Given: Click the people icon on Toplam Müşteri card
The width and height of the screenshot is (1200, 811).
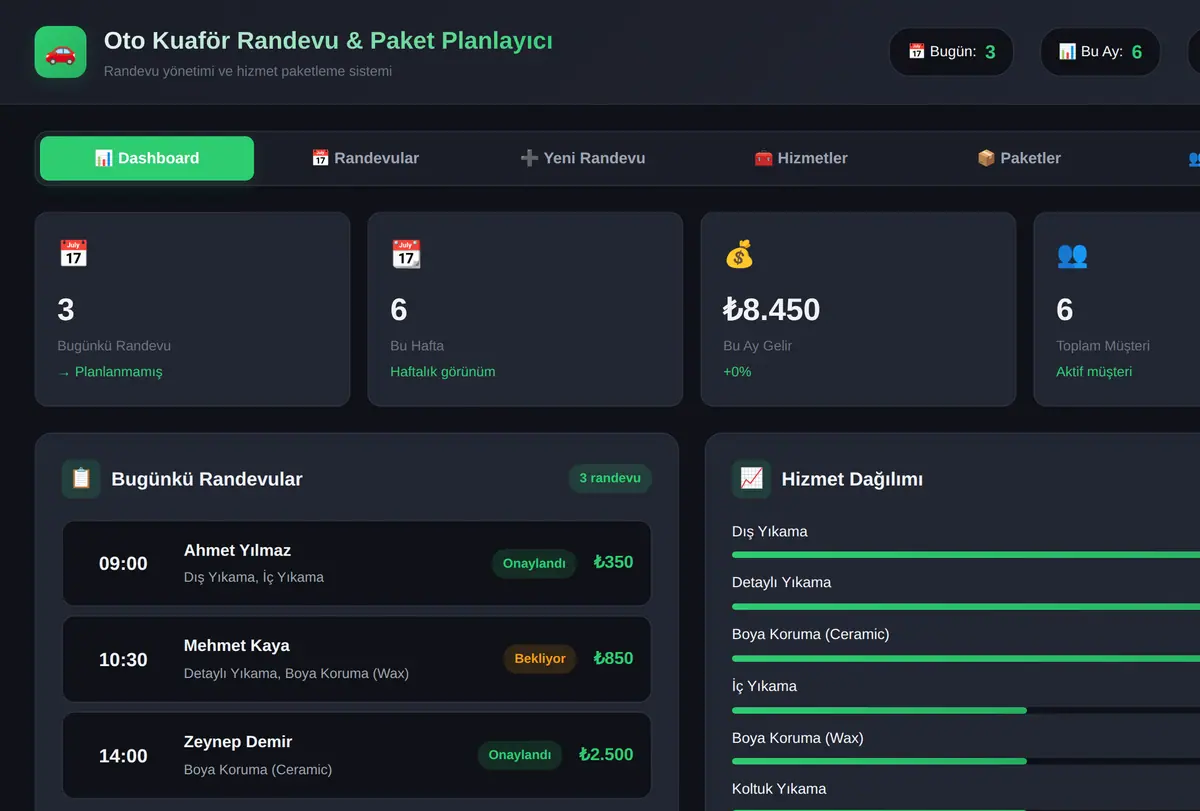Looking at the screenshot, I should [1072, 254].
